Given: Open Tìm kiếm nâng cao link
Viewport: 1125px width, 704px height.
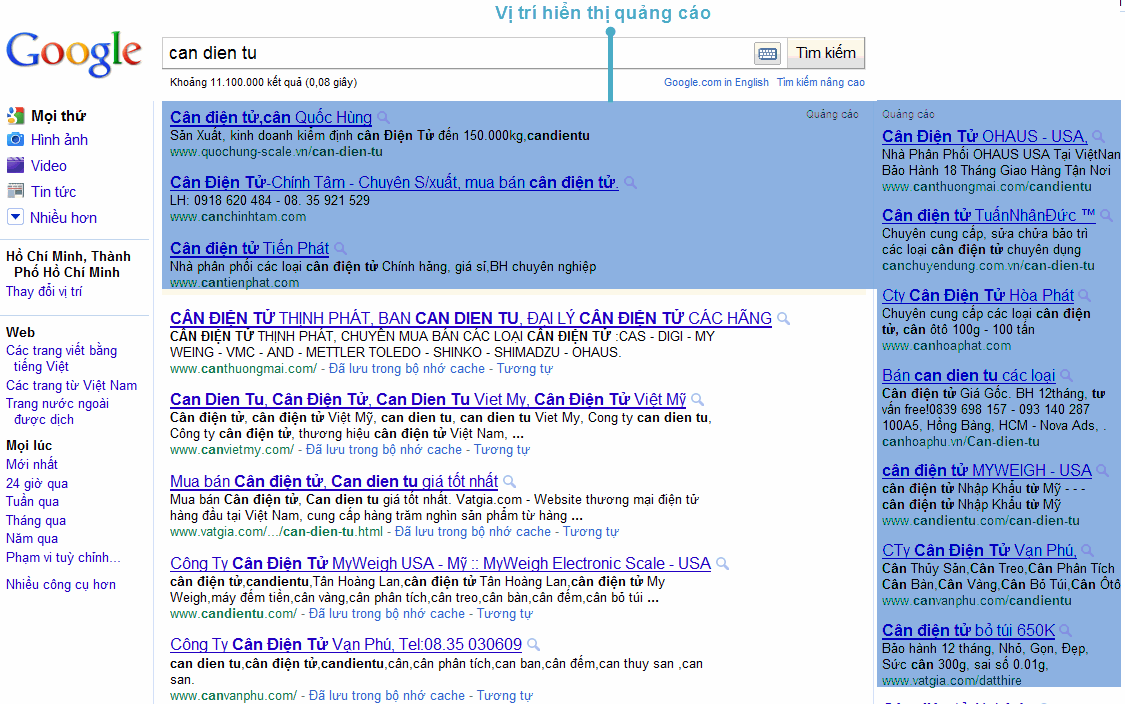Looking at the screenshot, I should click(820, 82).
